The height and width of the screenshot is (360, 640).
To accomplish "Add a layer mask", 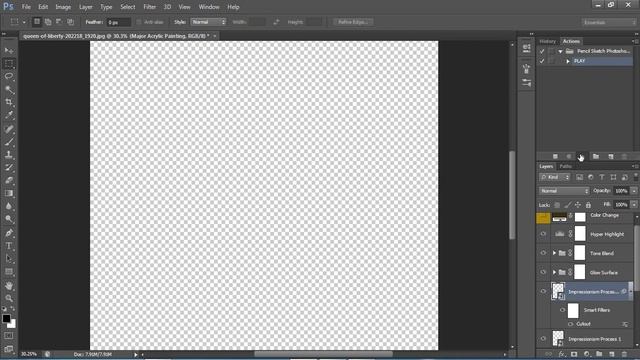I will (x=574, y=354).
